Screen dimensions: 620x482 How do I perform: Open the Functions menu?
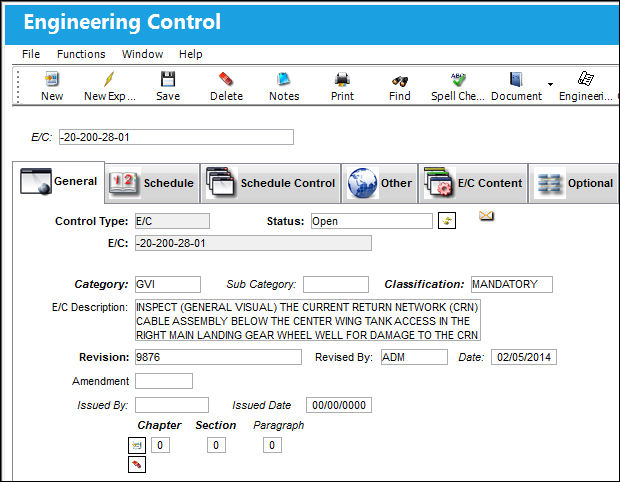[x=81, y=54]
